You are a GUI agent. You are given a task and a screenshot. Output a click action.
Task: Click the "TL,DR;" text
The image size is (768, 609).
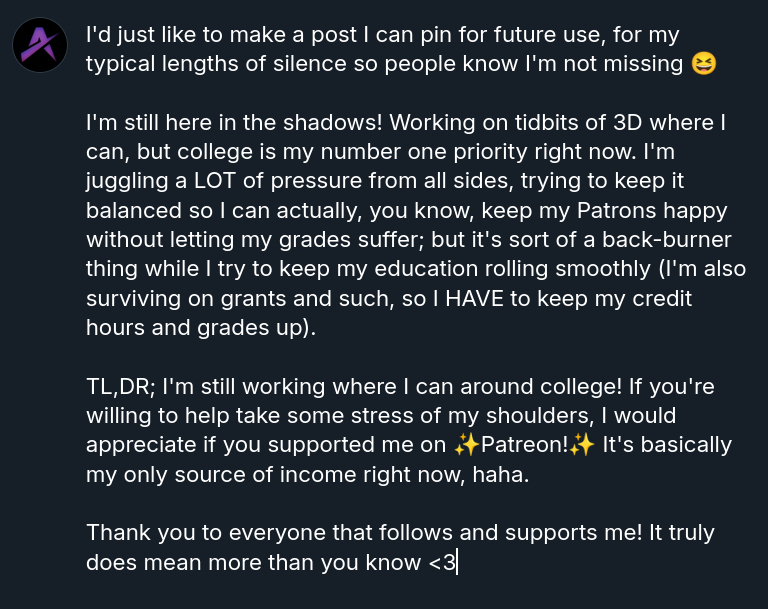[121, 387]
